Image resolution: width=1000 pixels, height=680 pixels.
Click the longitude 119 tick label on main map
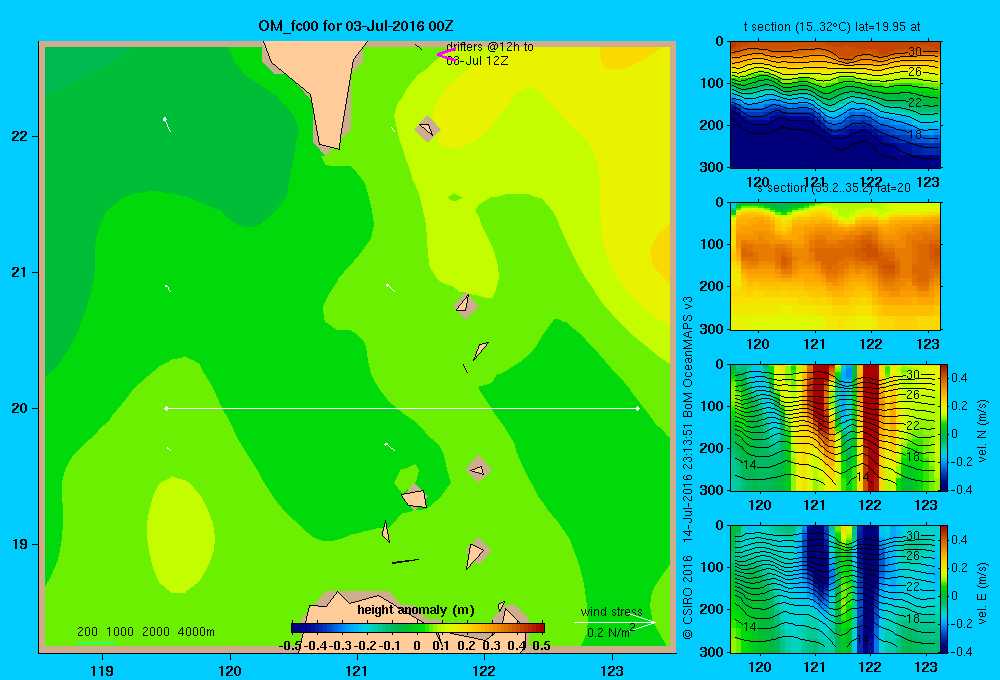click(102, 670)
